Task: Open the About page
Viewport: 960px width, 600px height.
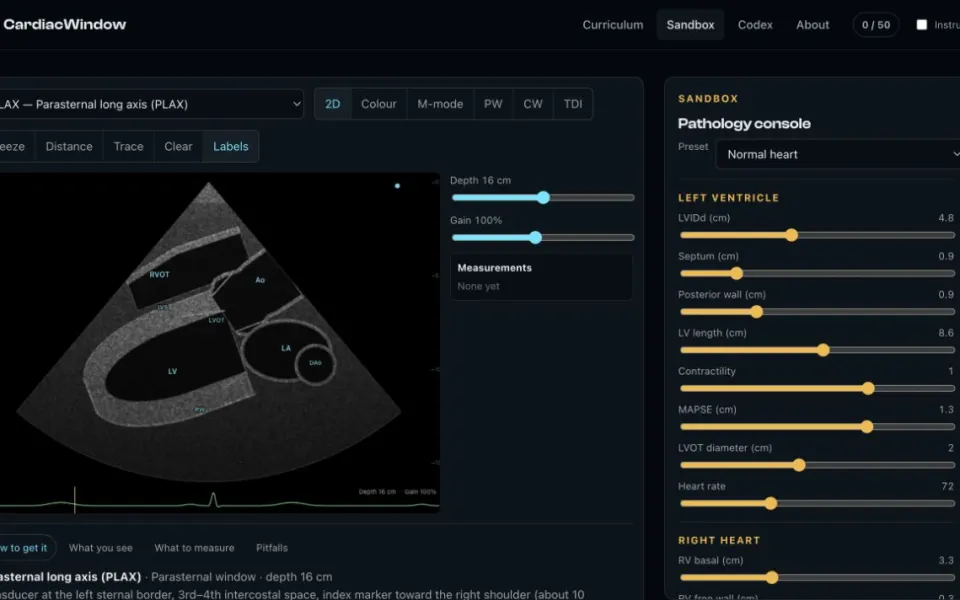Action: [812, 25]
